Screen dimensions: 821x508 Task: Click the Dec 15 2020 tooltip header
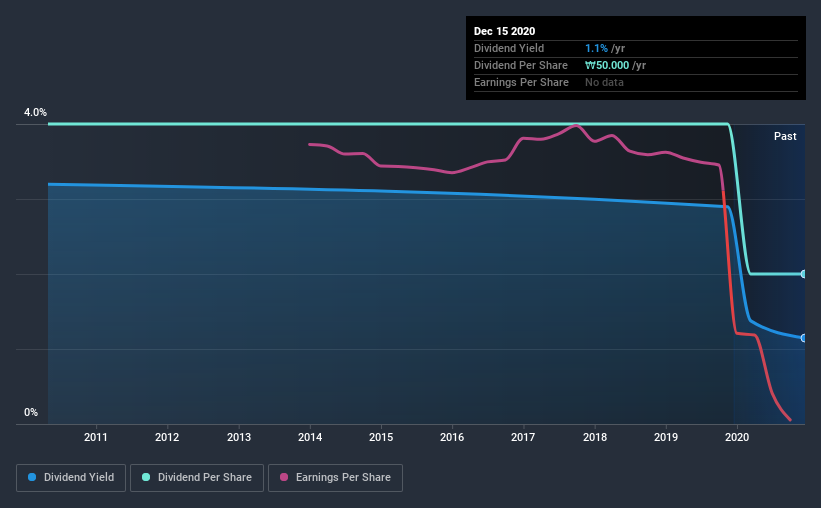pyautogui.click(x=504, y=31)
